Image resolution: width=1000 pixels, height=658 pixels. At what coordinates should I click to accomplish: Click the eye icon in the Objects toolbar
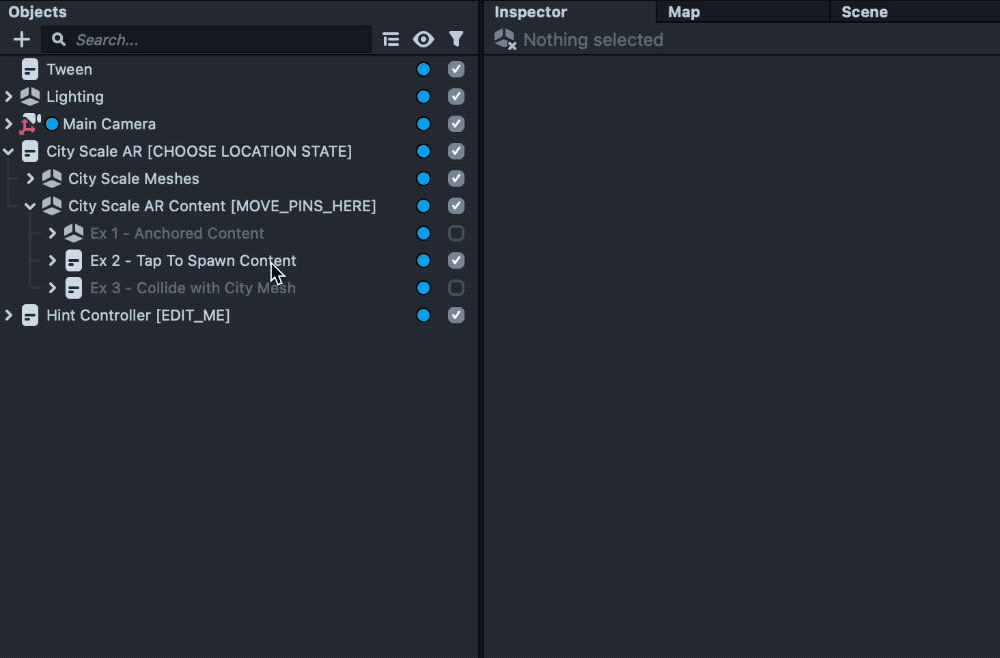coord(423,39)
